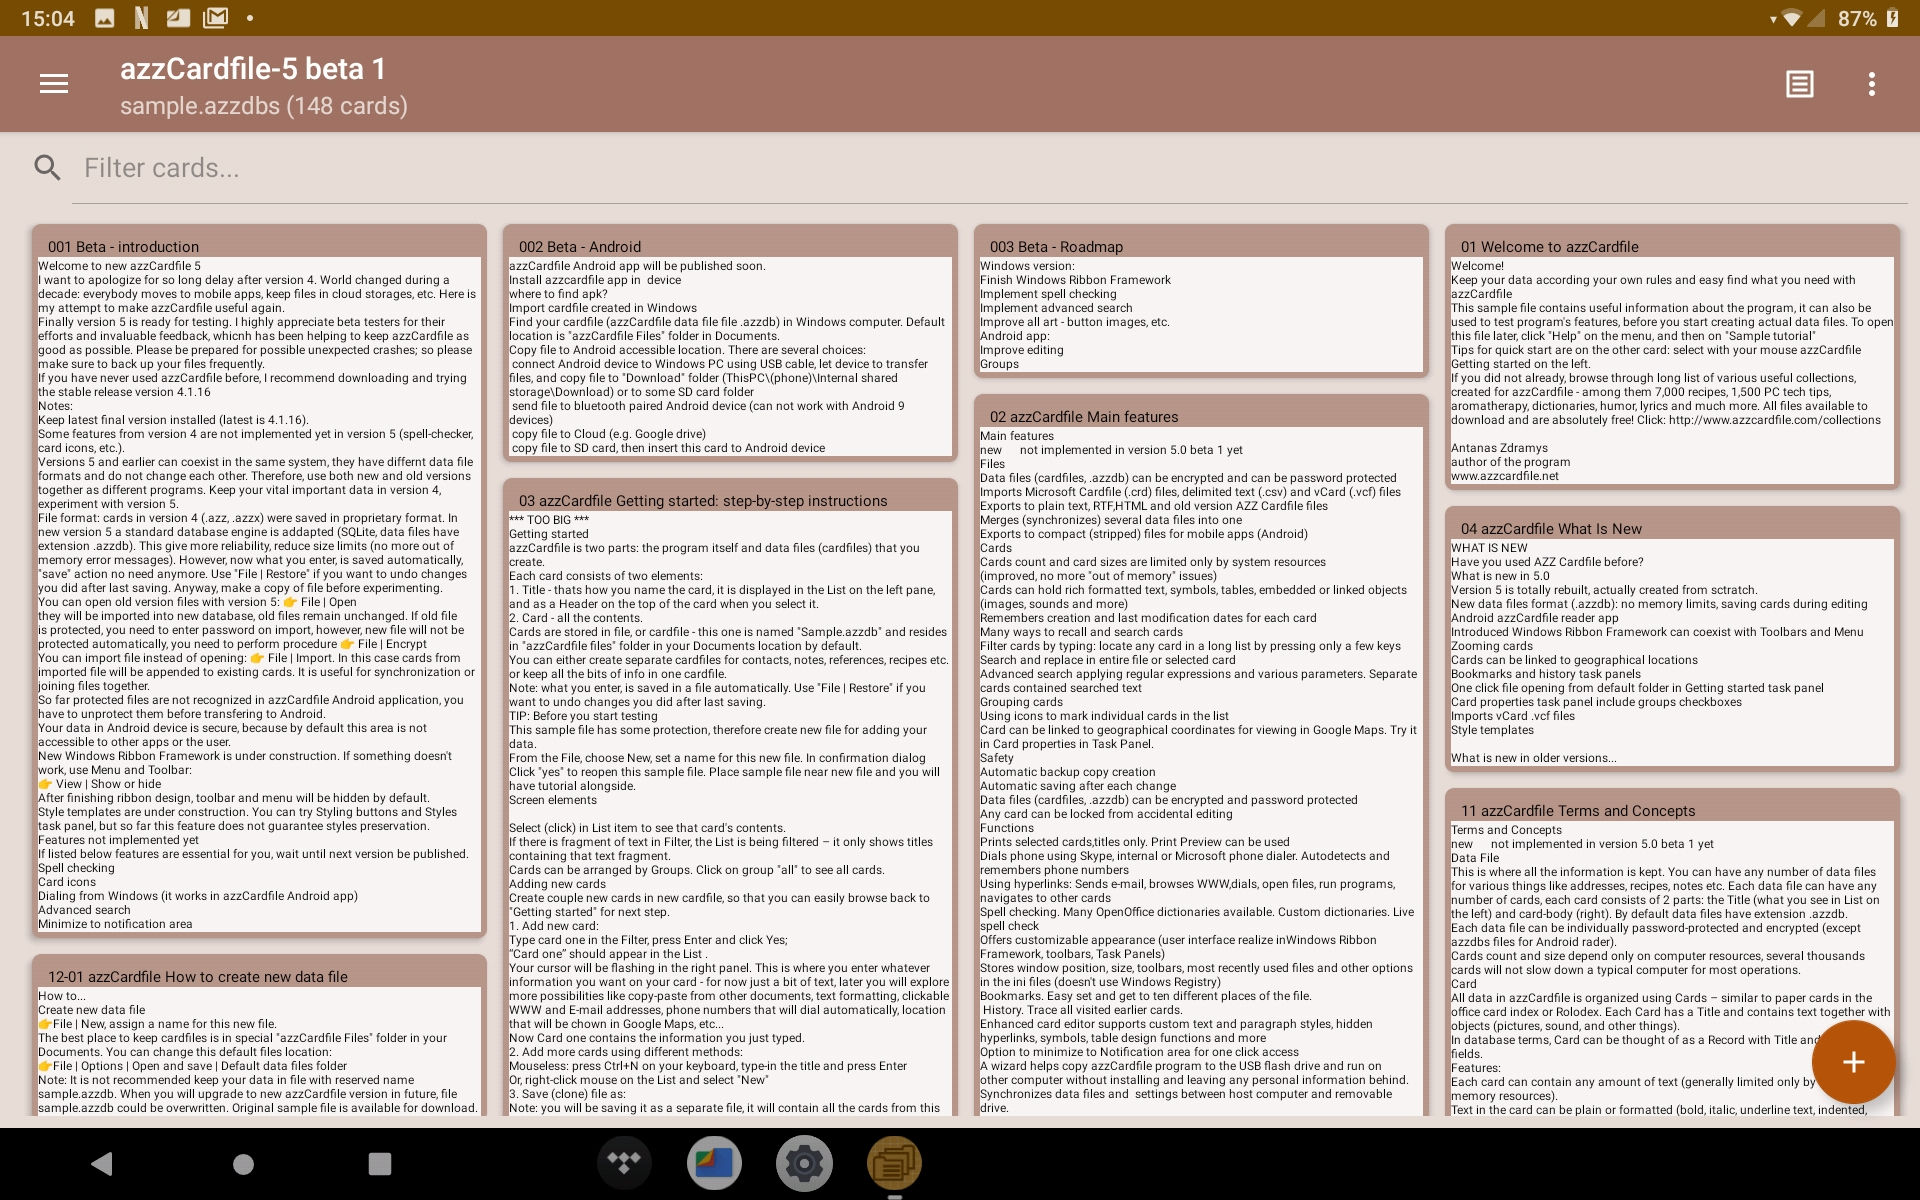Image resolution: width=1920 pixels, height=1200 pixels.
Task: Click 'Groups' line in Roadmap card
Action: click(1000, 364)
